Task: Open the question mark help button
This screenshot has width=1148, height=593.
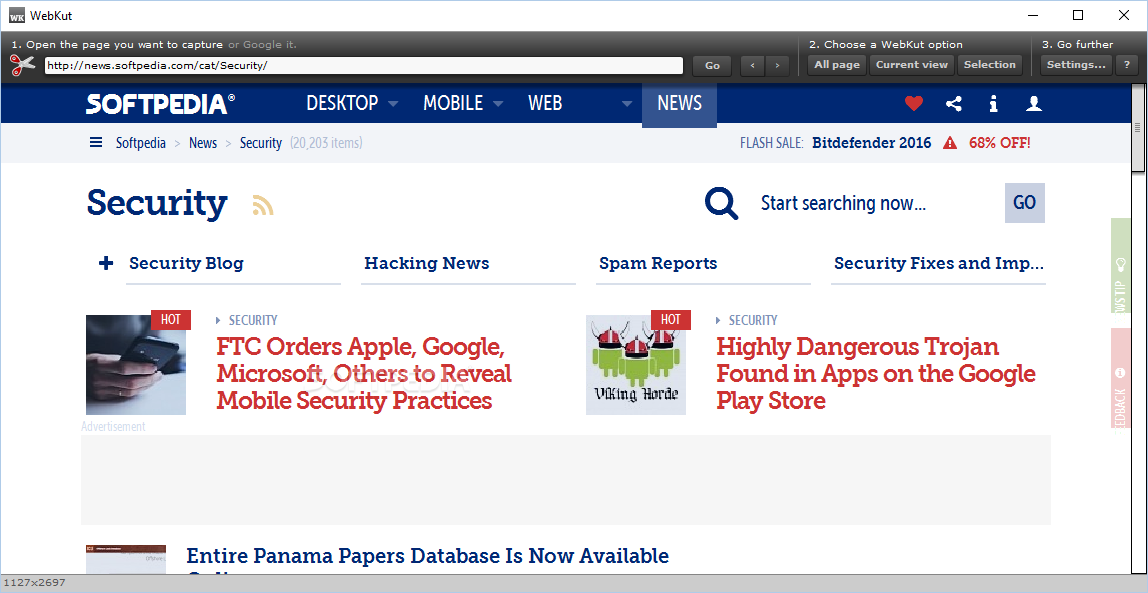Action: 1127,65
